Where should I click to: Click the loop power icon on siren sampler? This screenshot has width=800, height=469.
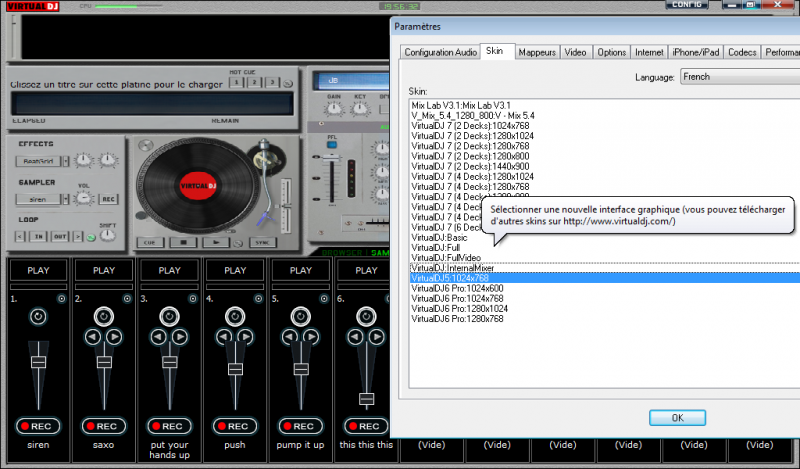click(x=37, y=316)
